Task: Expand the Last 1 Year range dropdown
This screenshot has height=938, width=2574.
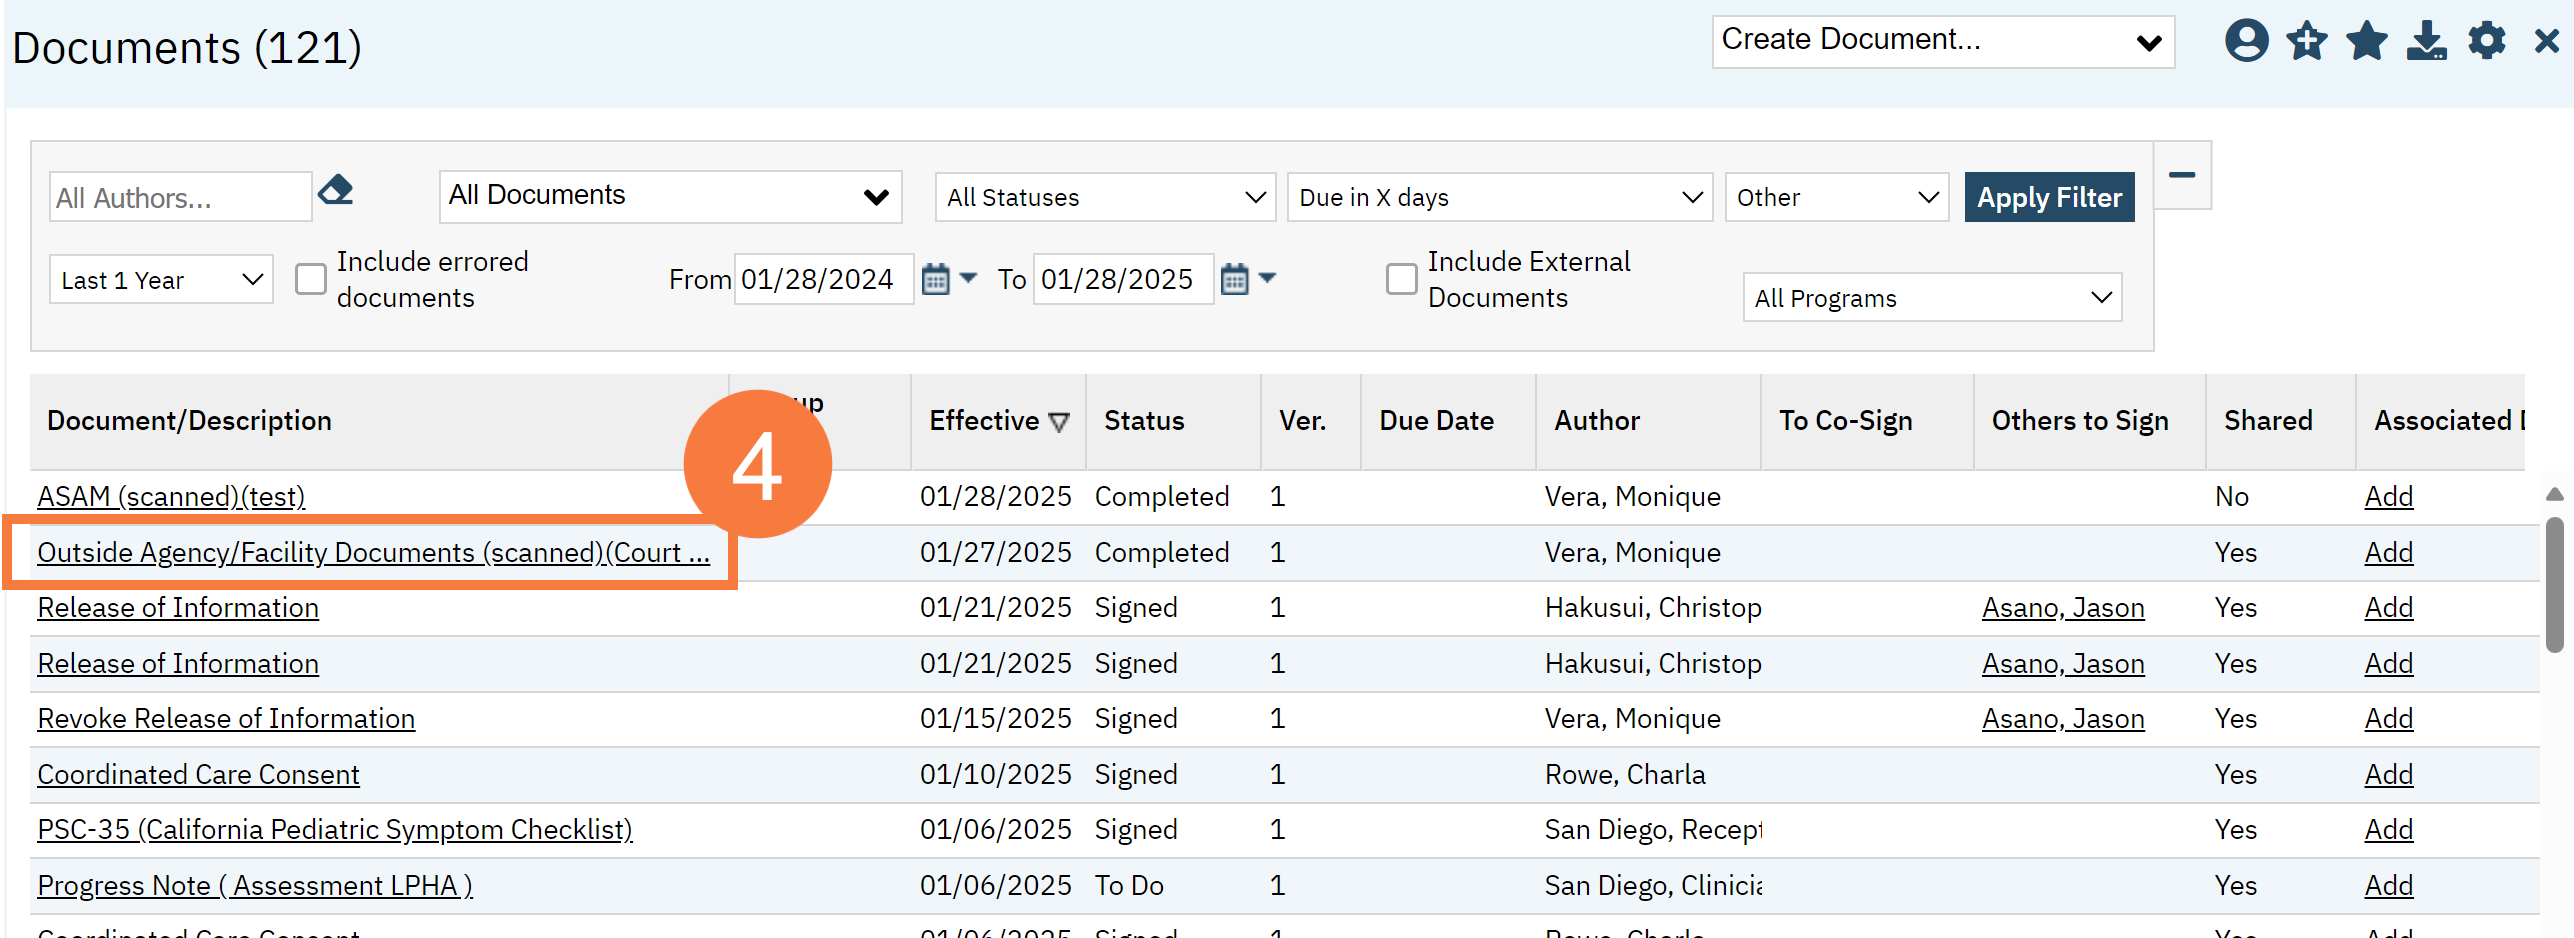Action: (161, 280)
